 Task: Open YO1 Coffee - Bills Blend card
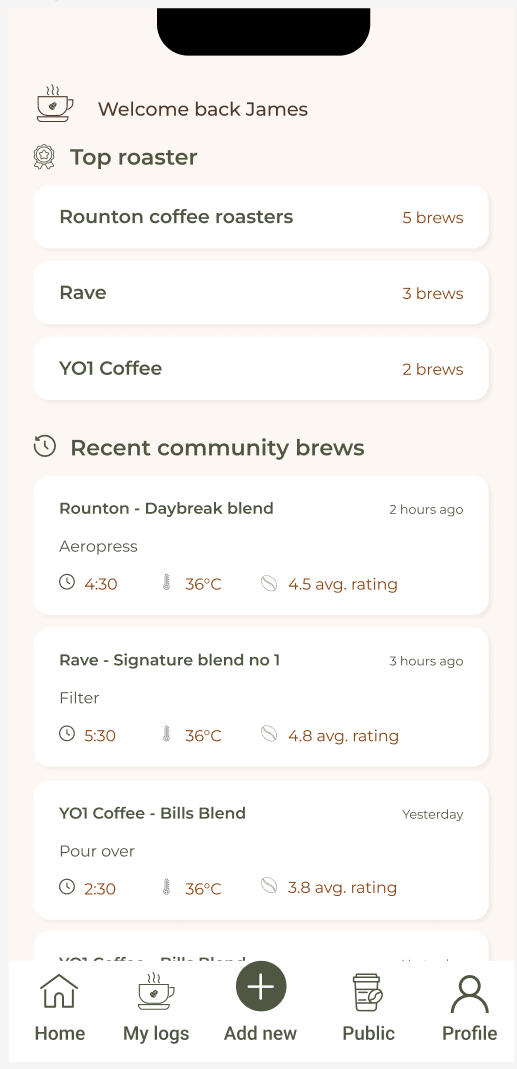261,850
